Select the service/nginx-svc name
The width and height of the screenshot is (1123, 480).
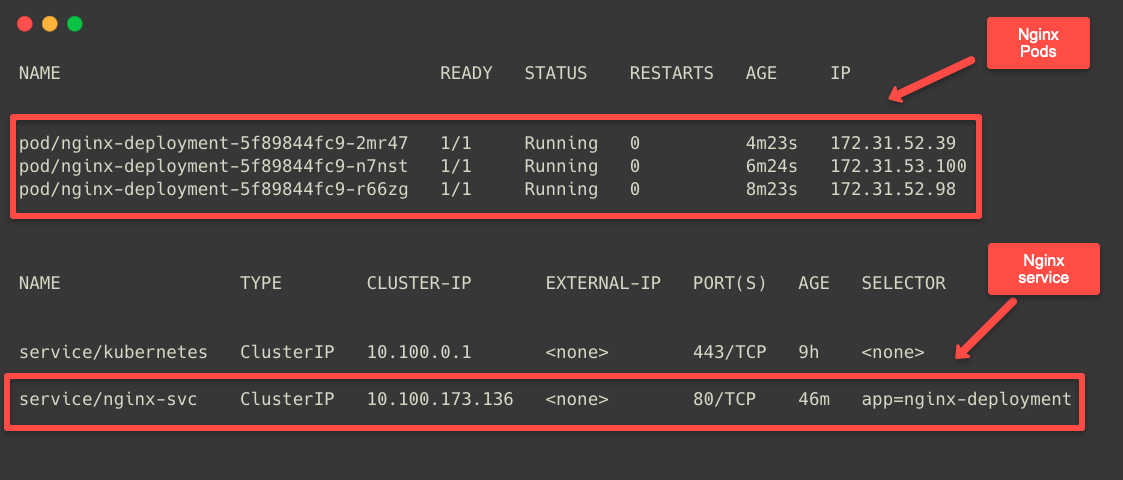[108, 399]
